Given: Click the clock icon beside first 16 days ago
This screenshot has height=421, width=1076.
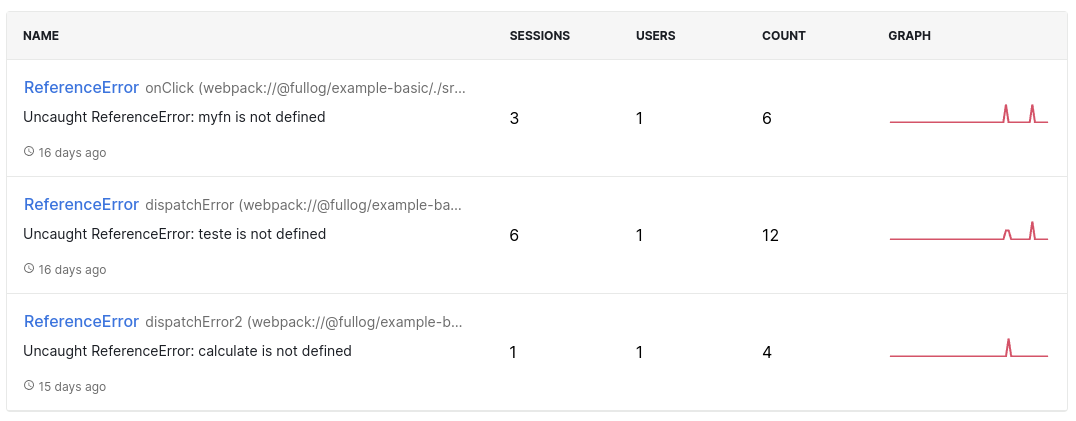Looking at the screenshot, I should [29, 152].
